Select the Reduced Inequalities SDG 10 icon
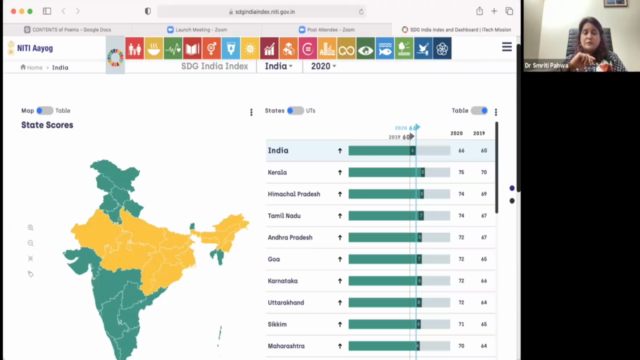Viewport: 640px width, 360px height. click(x=308, y=49)
